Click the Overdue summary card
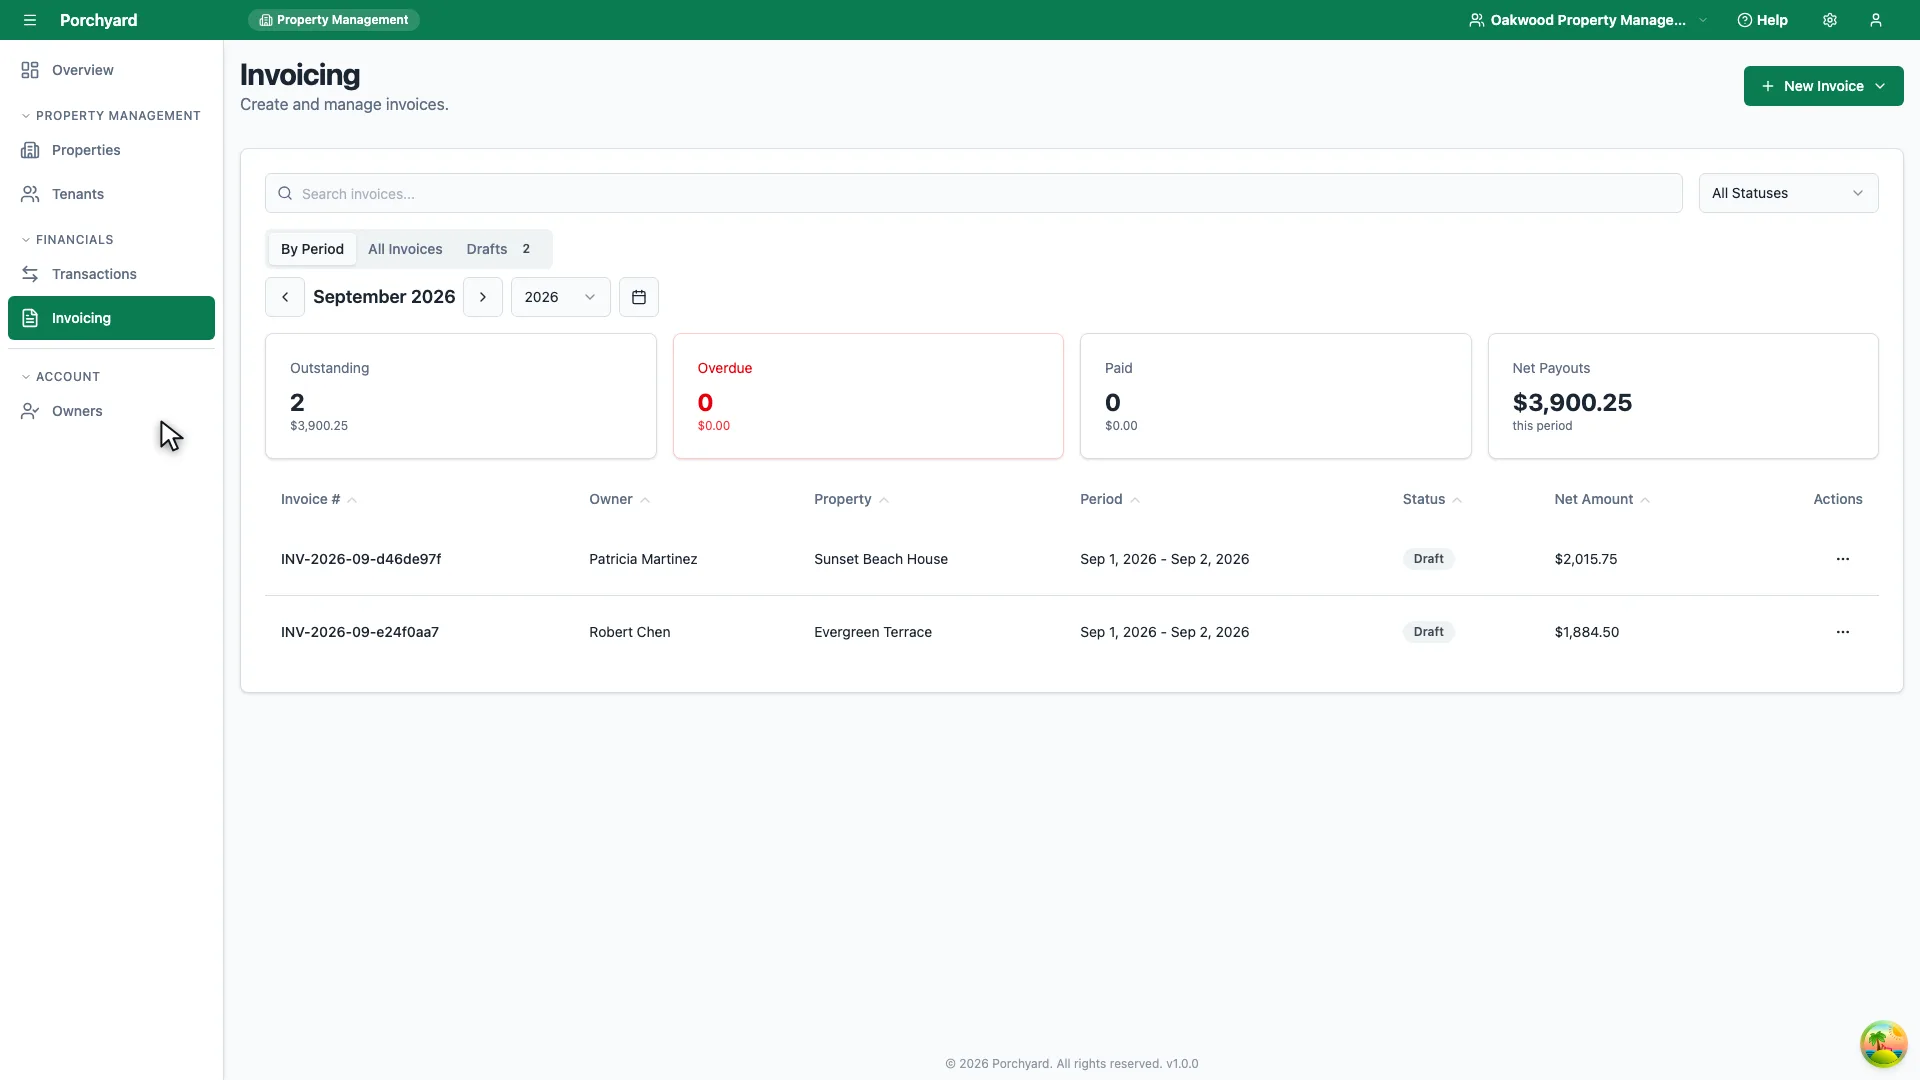The width and height of the screenshot is (1920, 1080). click(x=868, y=396)
